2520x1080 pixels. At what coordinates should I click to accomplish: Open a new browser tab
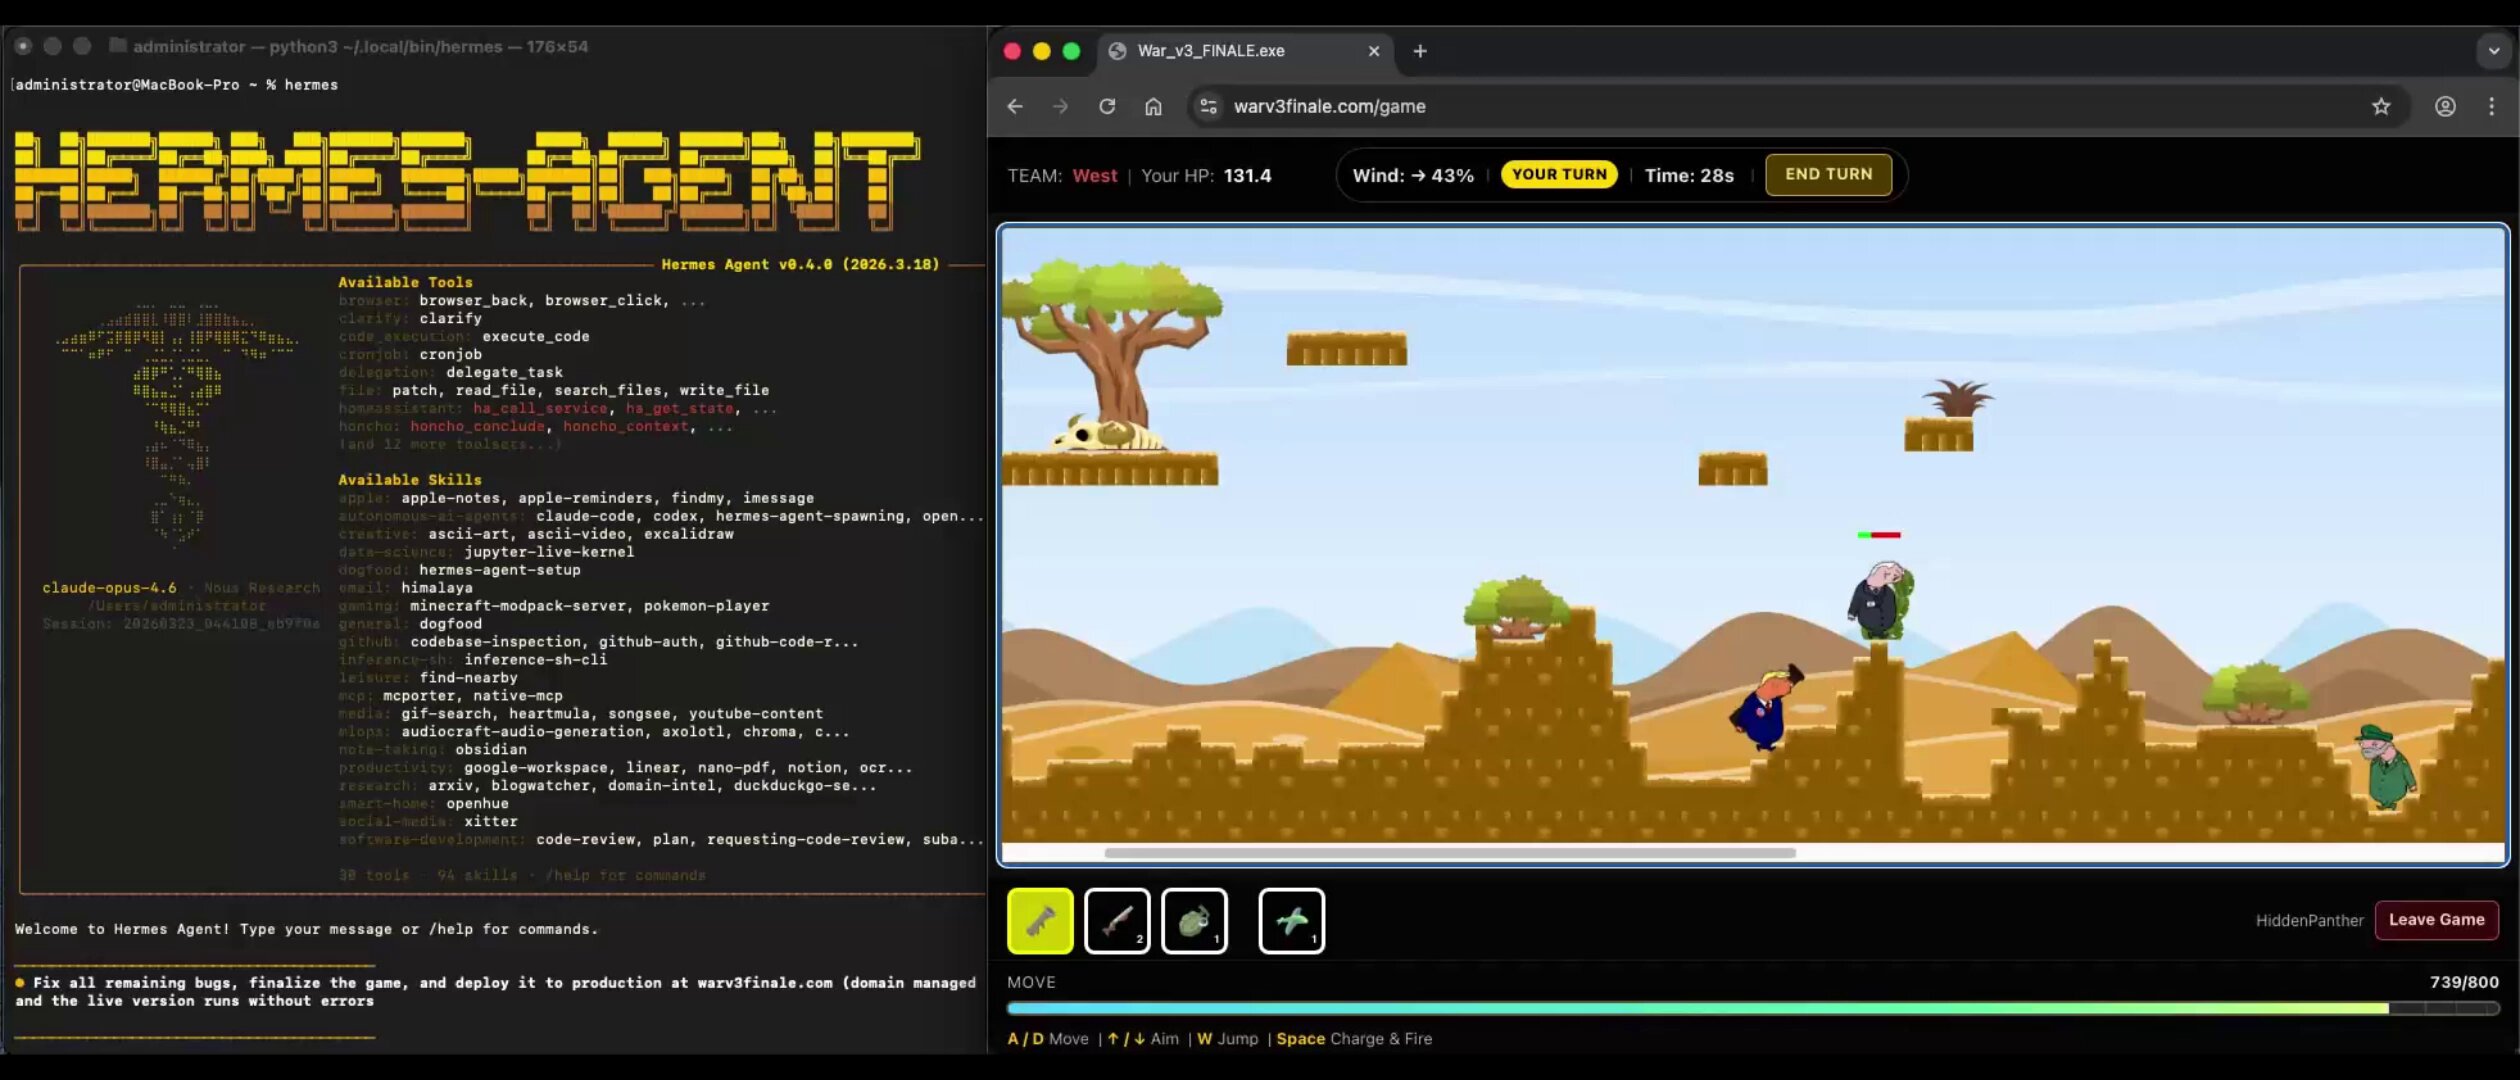(x=1420, y=51)
